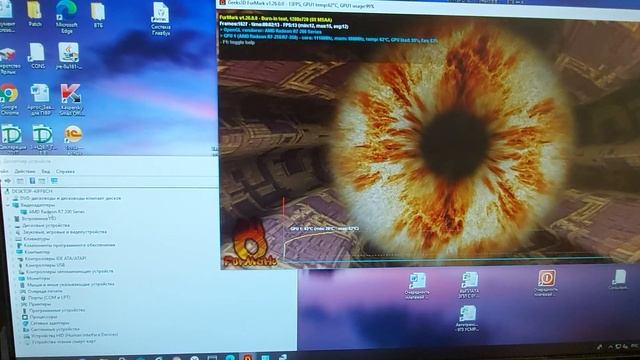640x360 pixels.
Task: Expand the Порты (COM и LPT) category
Action: tap(17, 298)
